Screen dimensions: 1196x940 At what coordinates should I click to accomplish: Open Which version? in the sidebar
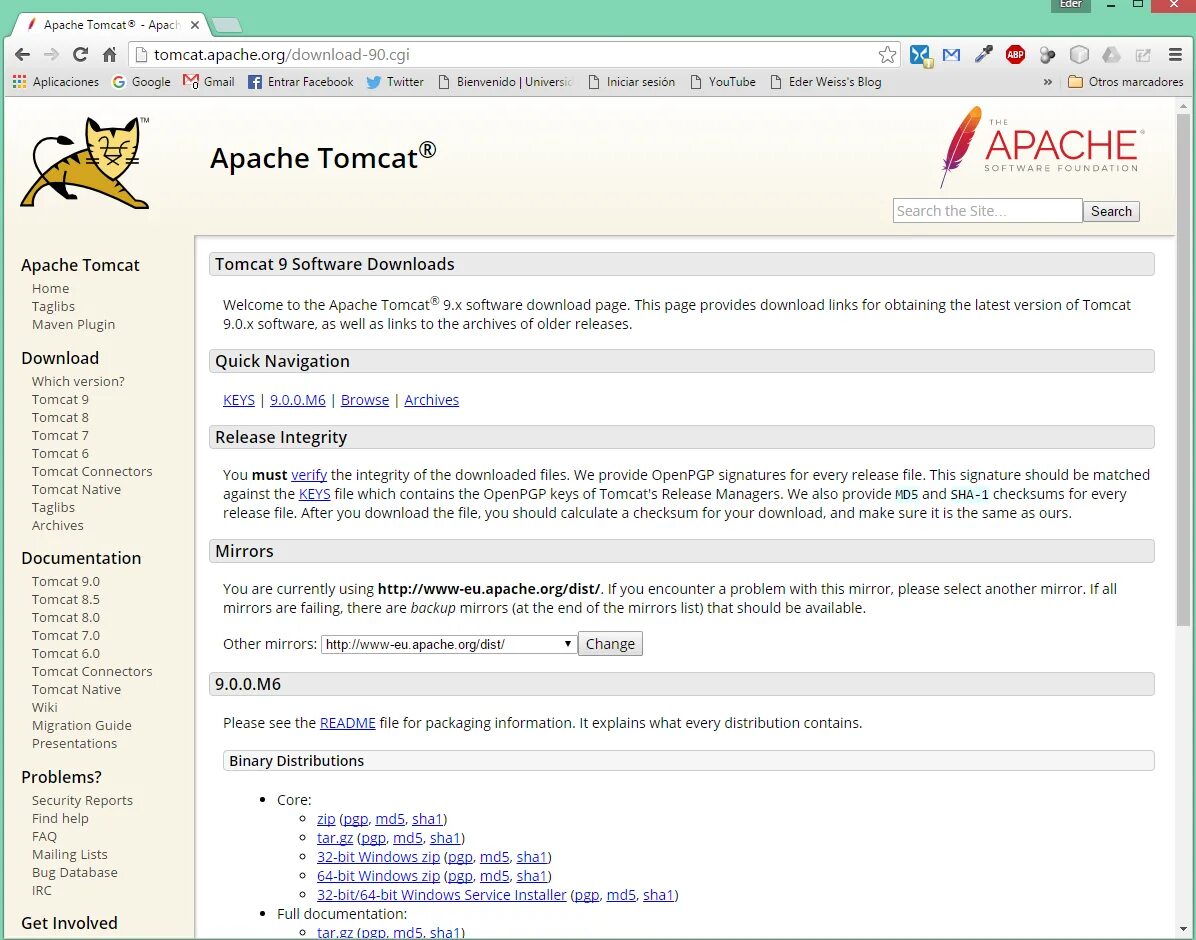78,381
